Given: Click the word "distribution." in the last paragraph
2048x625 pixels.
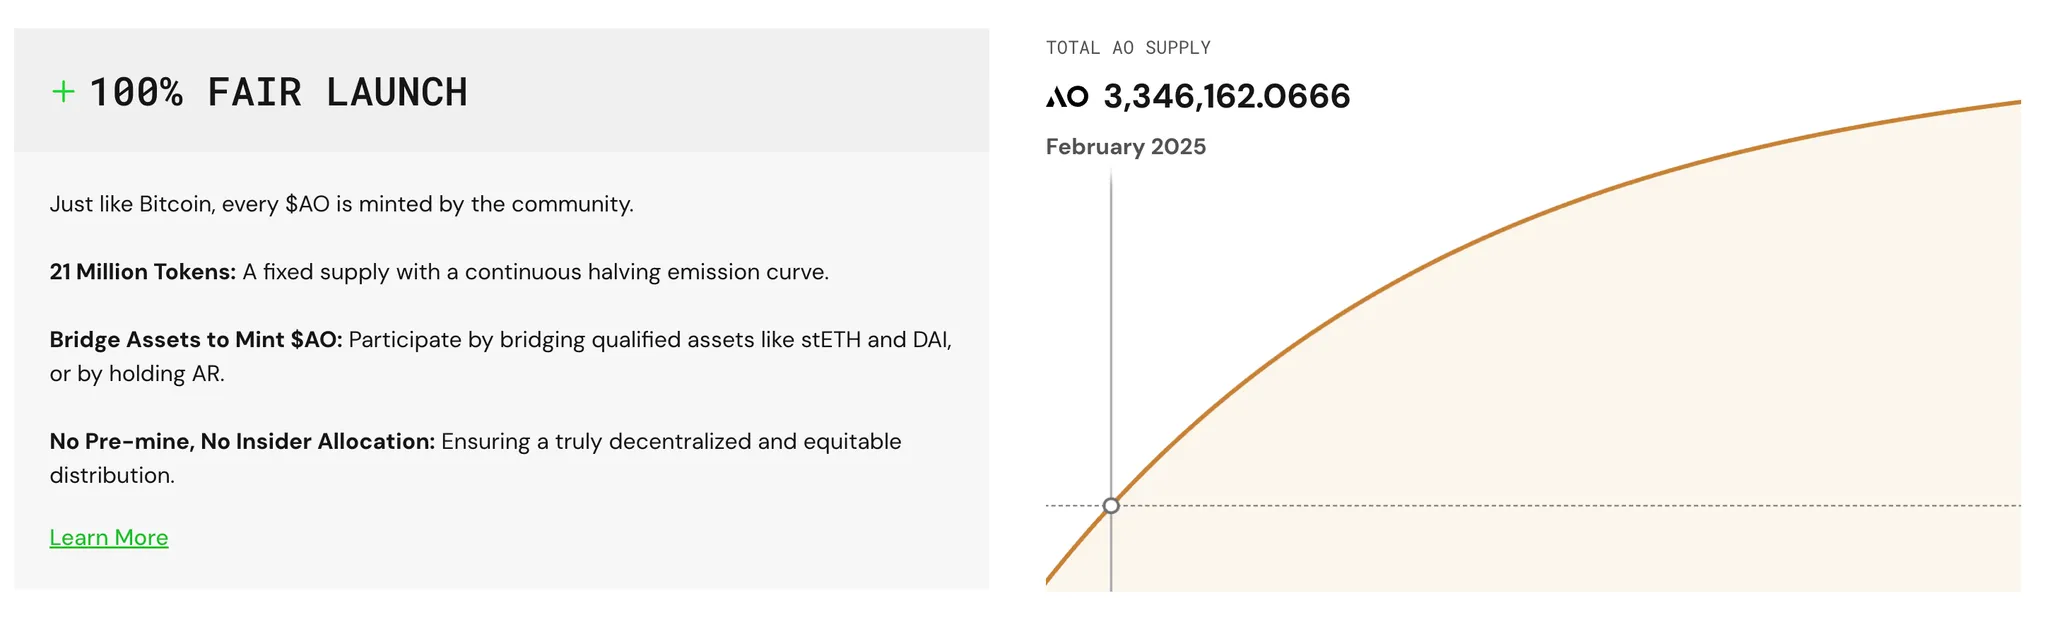Looking at the screenshot, I should click(x=112, y=476).
